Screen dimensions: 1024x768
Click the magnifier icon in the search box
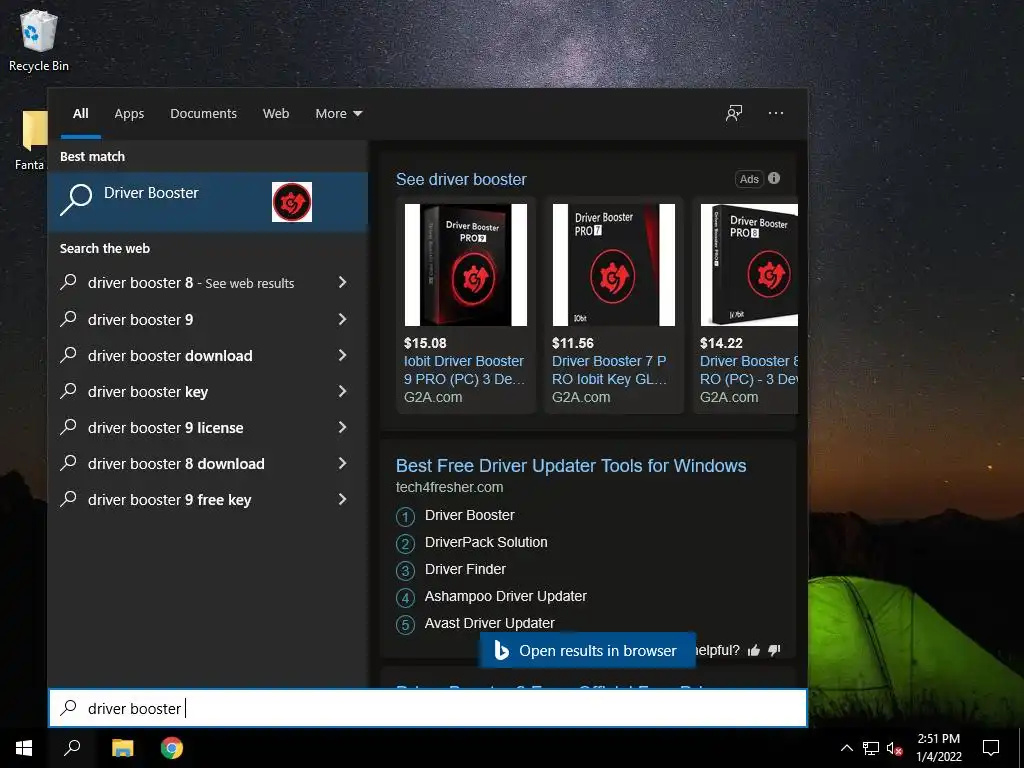pos(69,708)
